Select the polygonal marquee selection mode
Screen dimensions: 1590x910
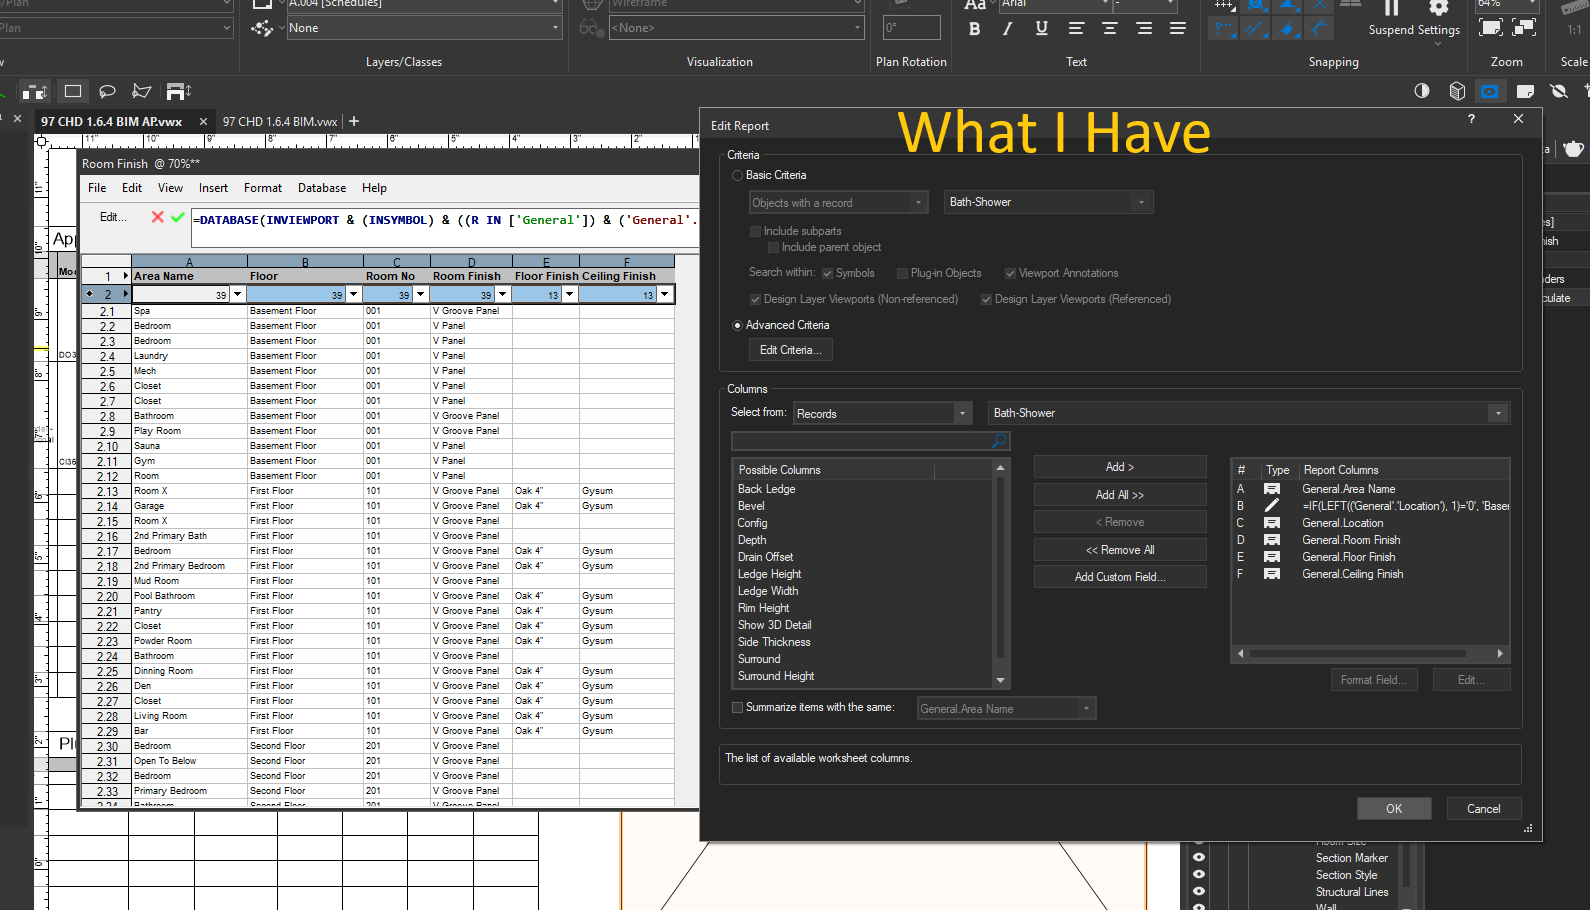pyautogui.click(x=142, y=92)
